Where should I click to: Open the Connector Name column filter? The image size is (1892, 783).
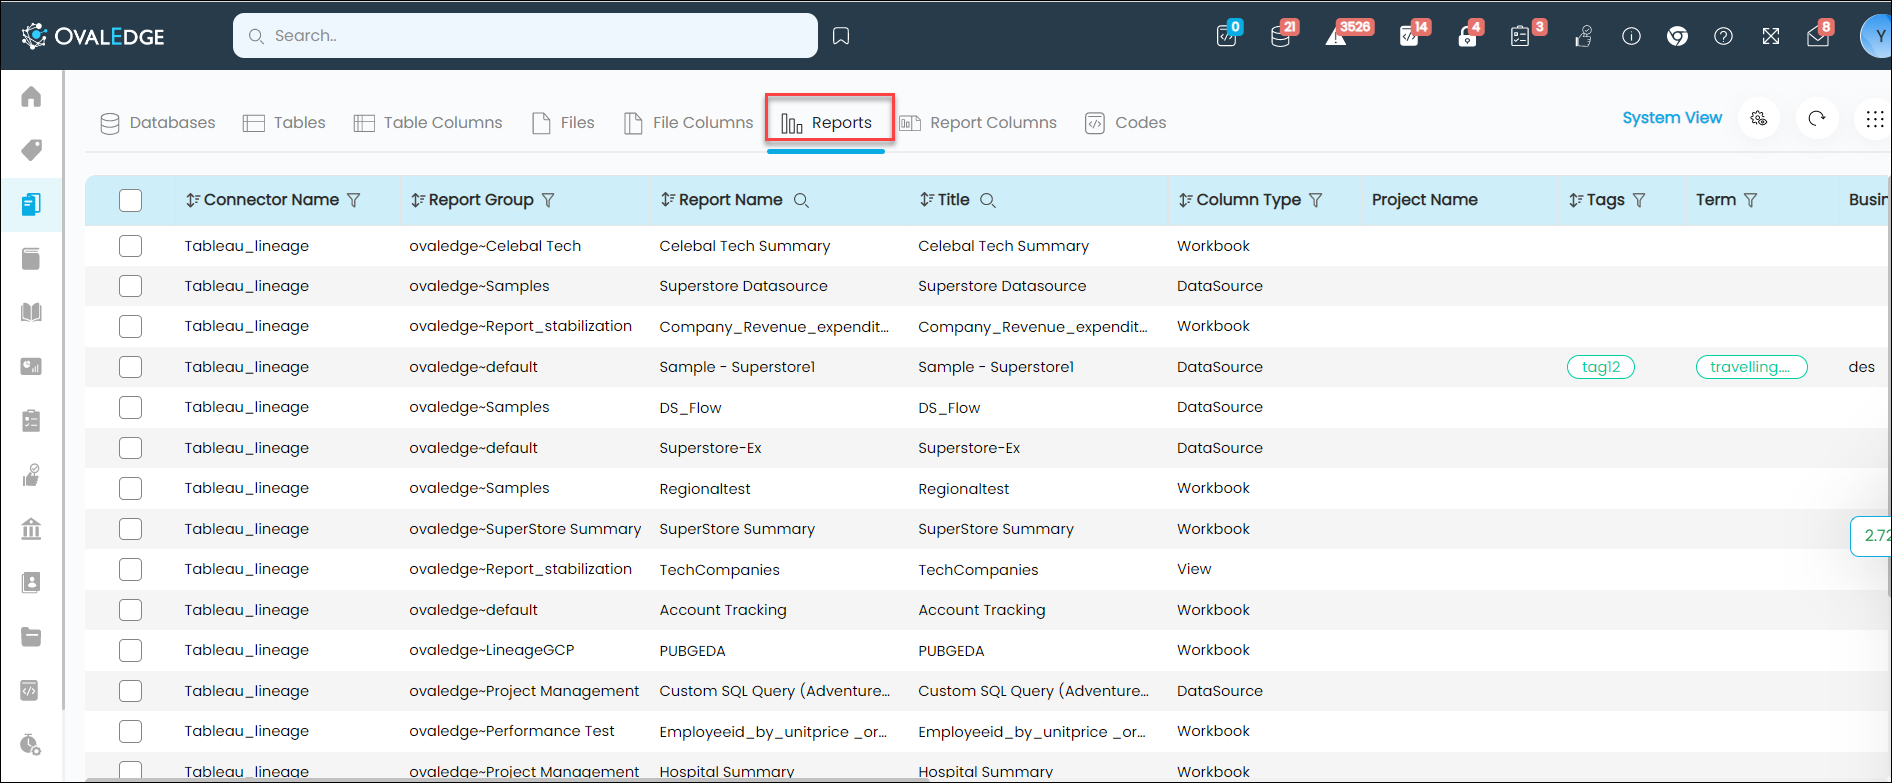pyautogui.click(x=354, y=200)
